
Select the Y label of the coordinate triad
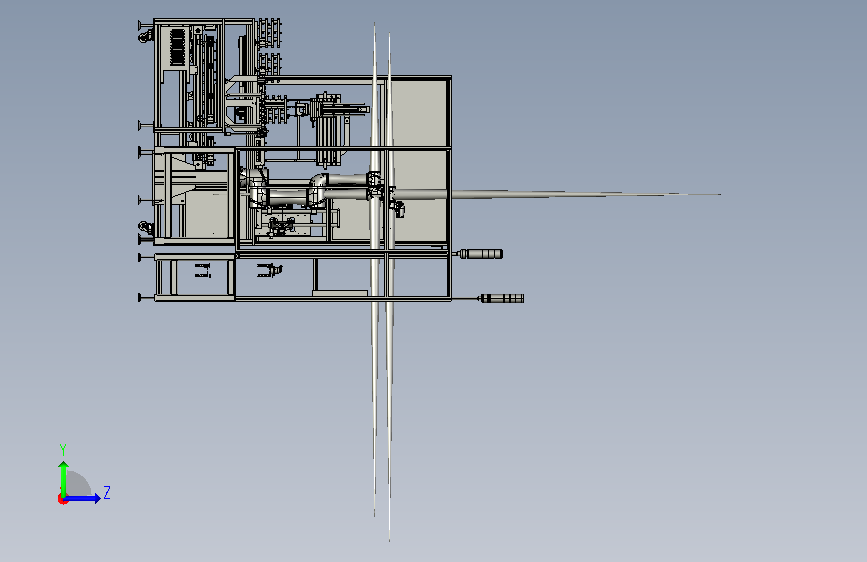coord(63,449)
